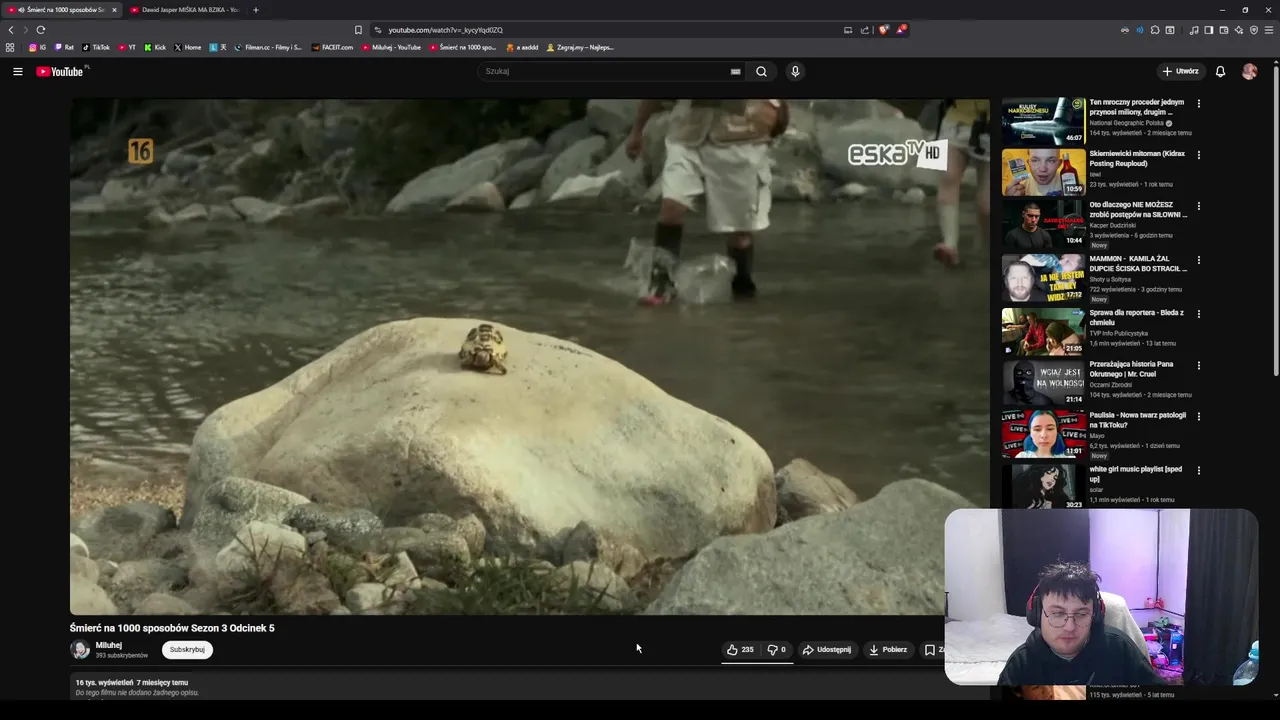Open the TikTok bookmark

pos(96,47)
